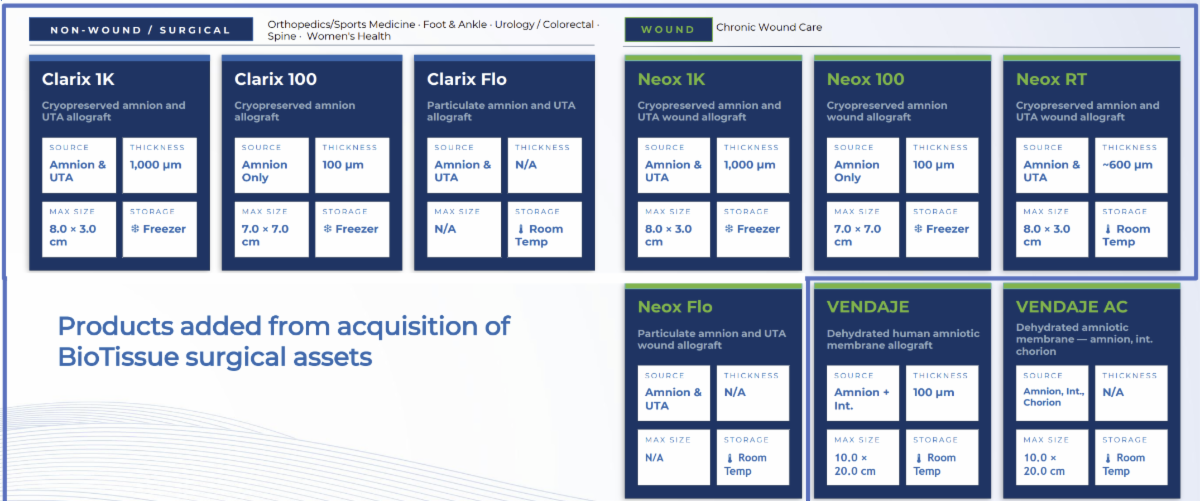1200x501 pixels.
Task: Click the VENDAJE AC card heading
Action: 1074,307
